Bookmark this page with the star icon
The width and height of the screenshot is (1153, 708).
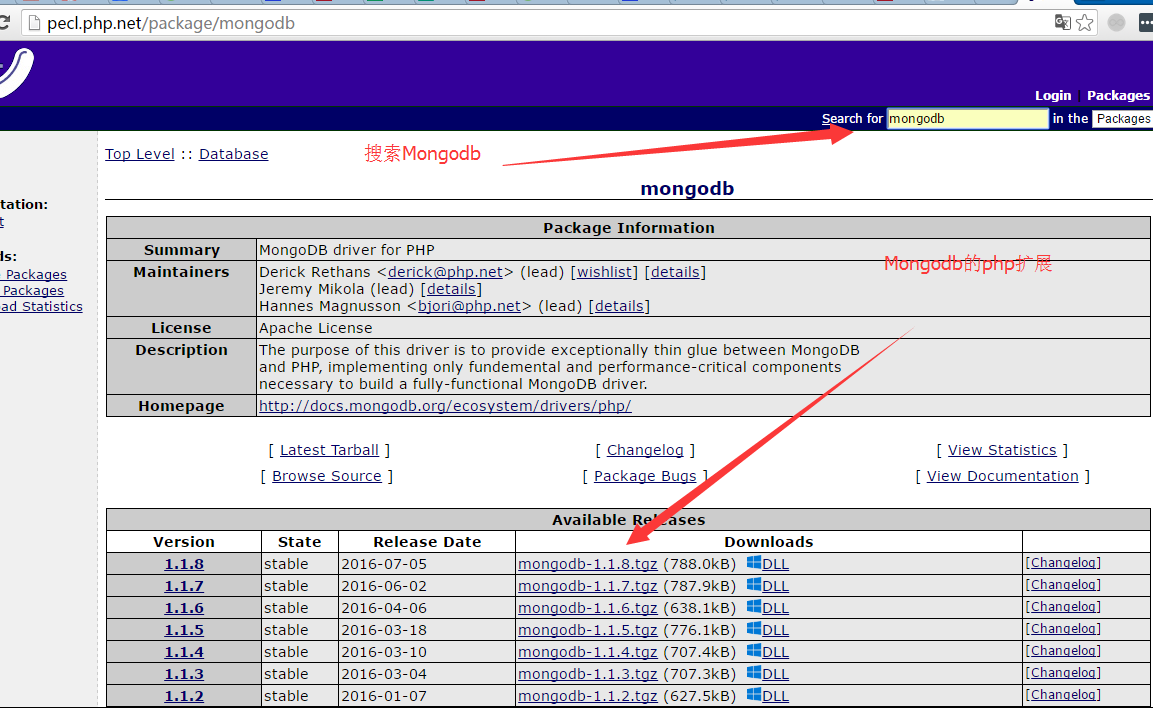[1085, 23]
